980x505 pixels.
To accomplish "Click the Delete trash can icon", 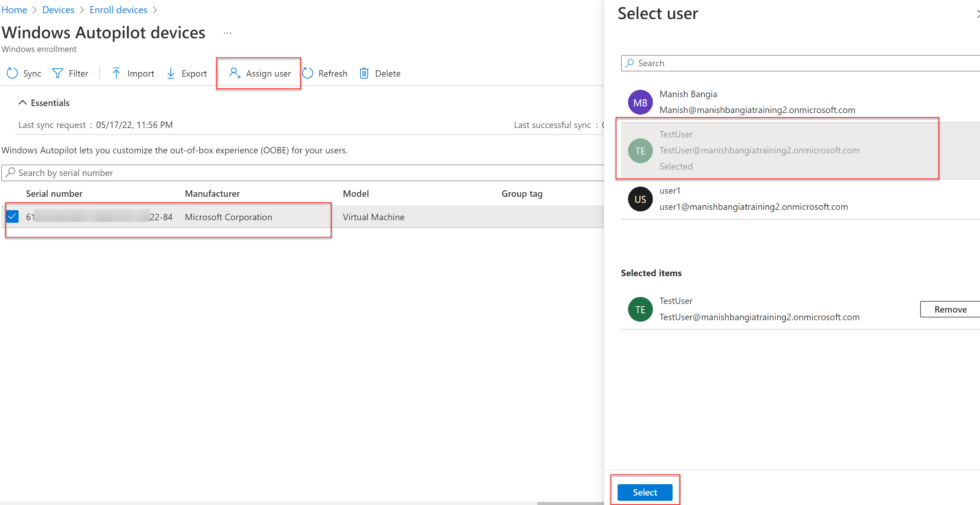I will point(364,74).
